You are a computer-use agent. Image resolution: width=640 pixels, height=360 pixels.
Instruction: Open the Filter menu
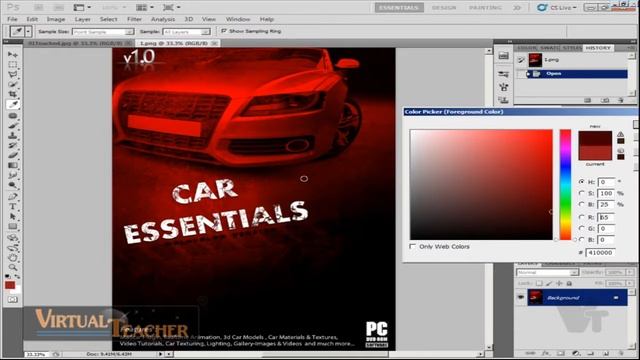coord(134,19)
